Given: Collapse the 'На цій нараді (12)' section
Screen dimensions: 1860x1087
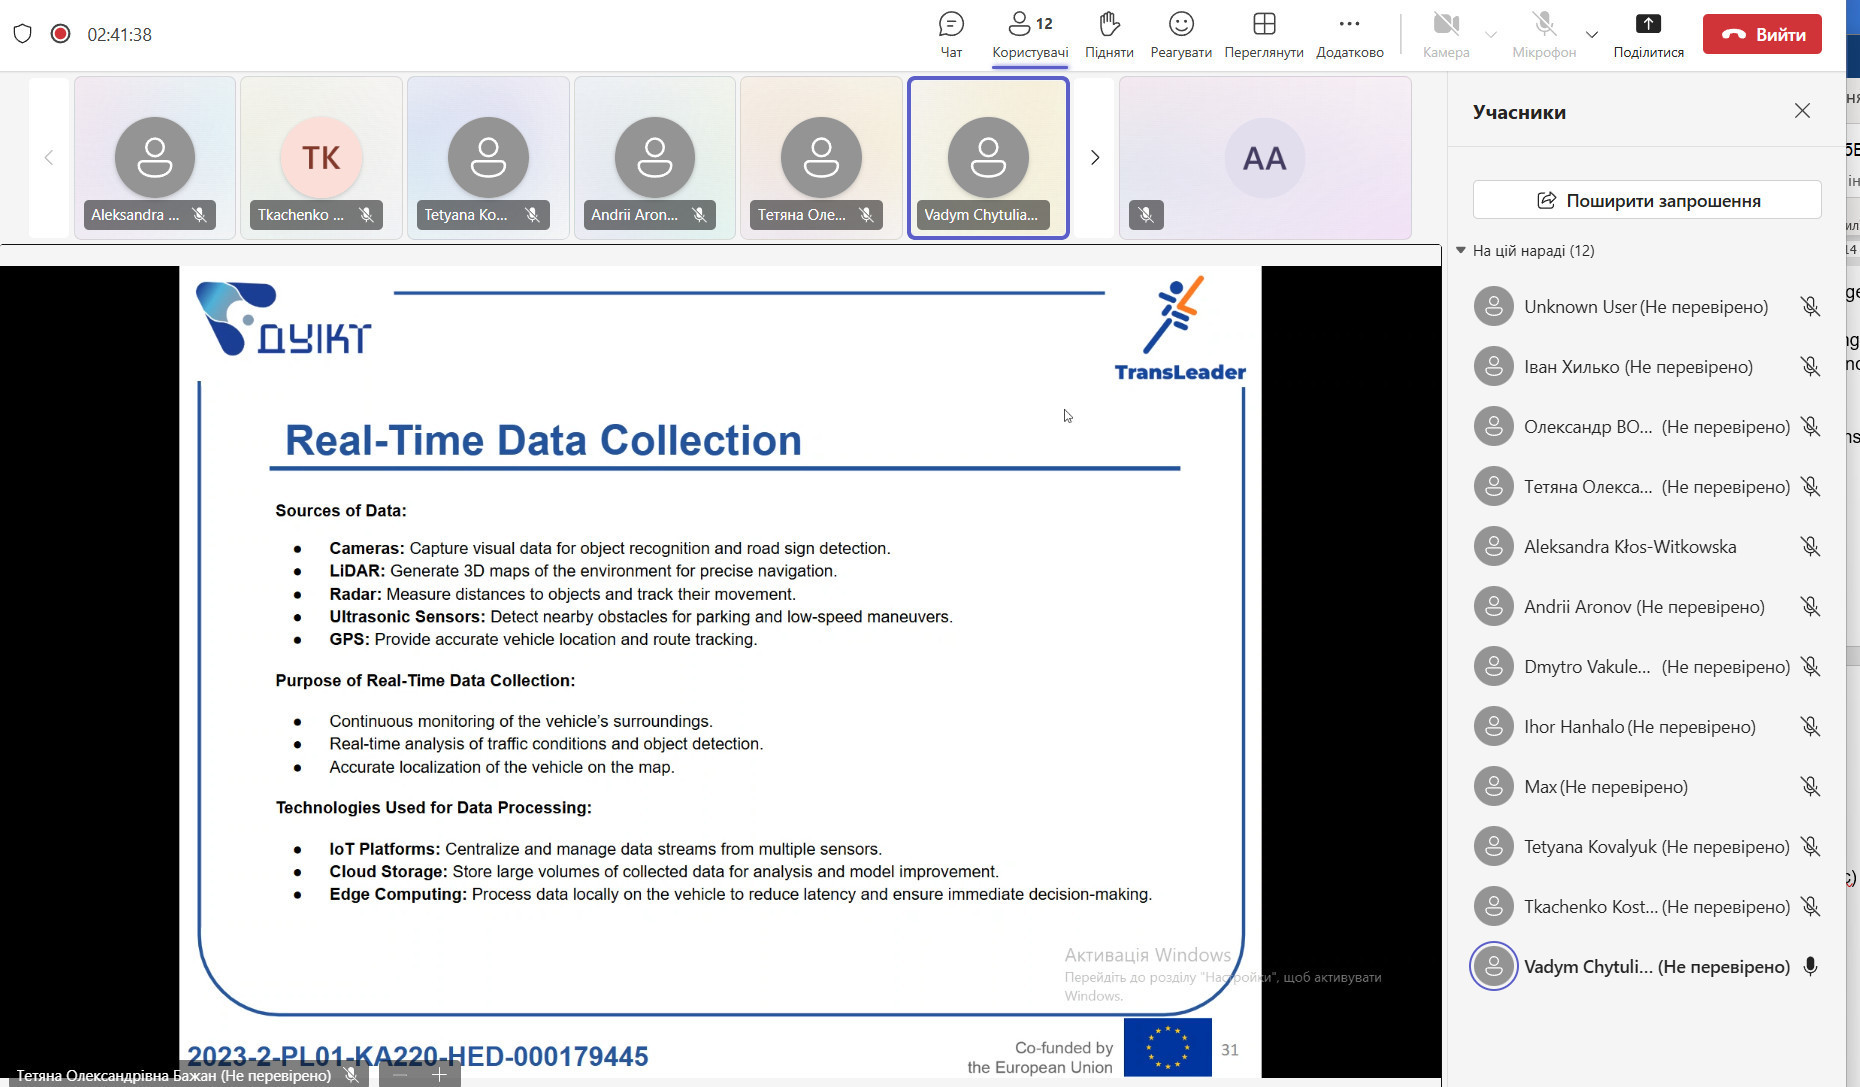Looking at the screenshot, I should point(1461,251).
